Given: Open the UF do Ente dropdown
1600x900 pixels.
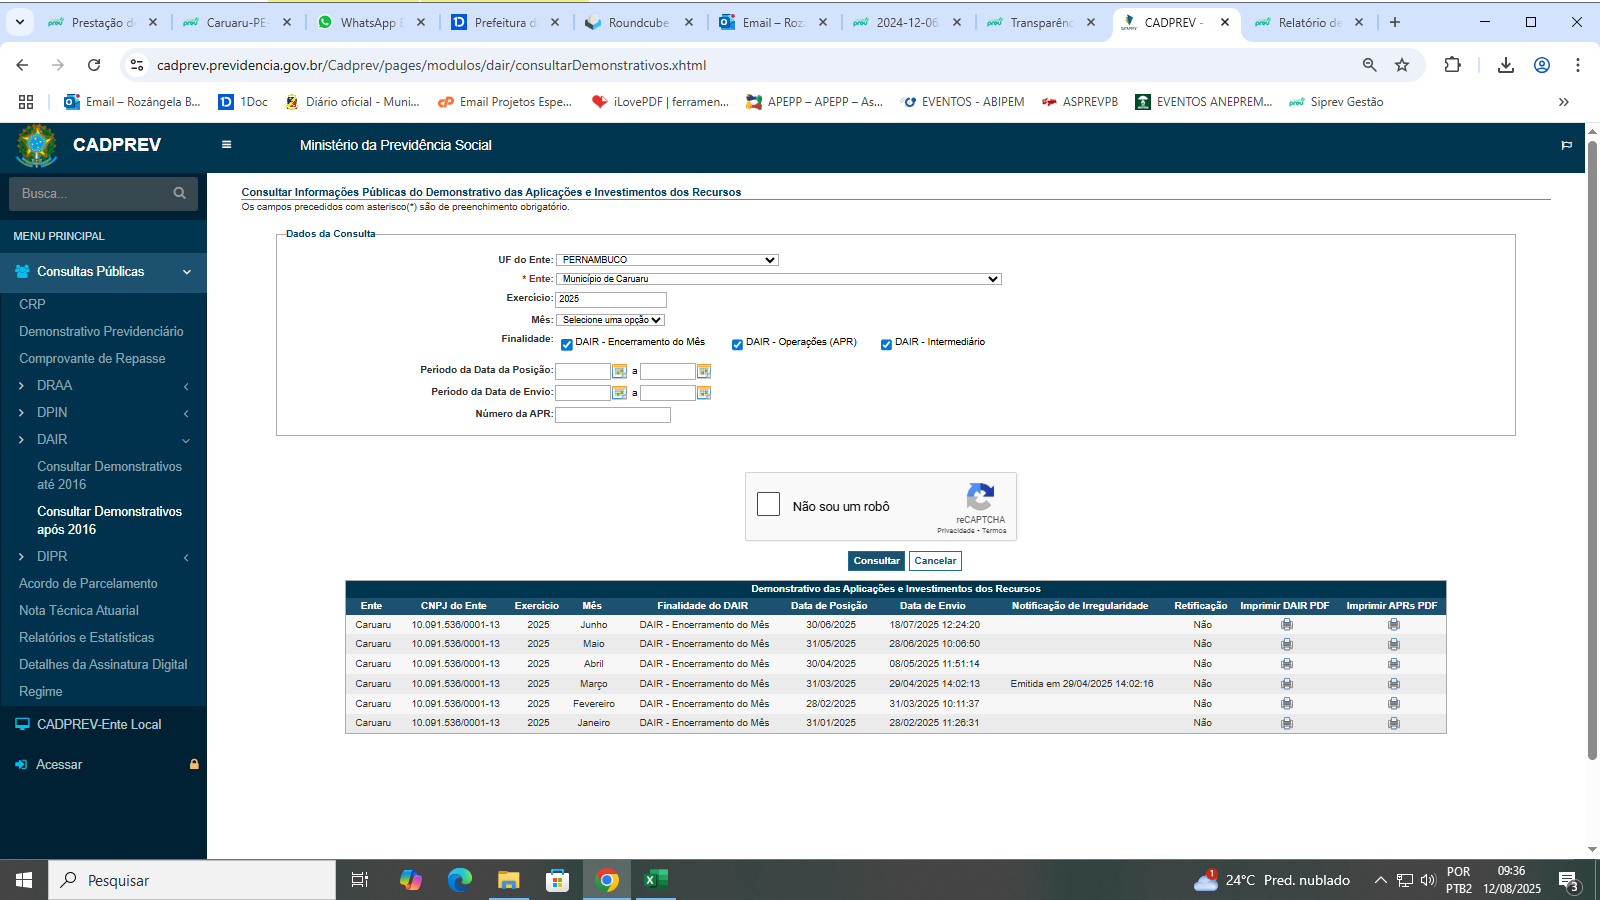Looking at the screenshot, I should coord(667,260).
